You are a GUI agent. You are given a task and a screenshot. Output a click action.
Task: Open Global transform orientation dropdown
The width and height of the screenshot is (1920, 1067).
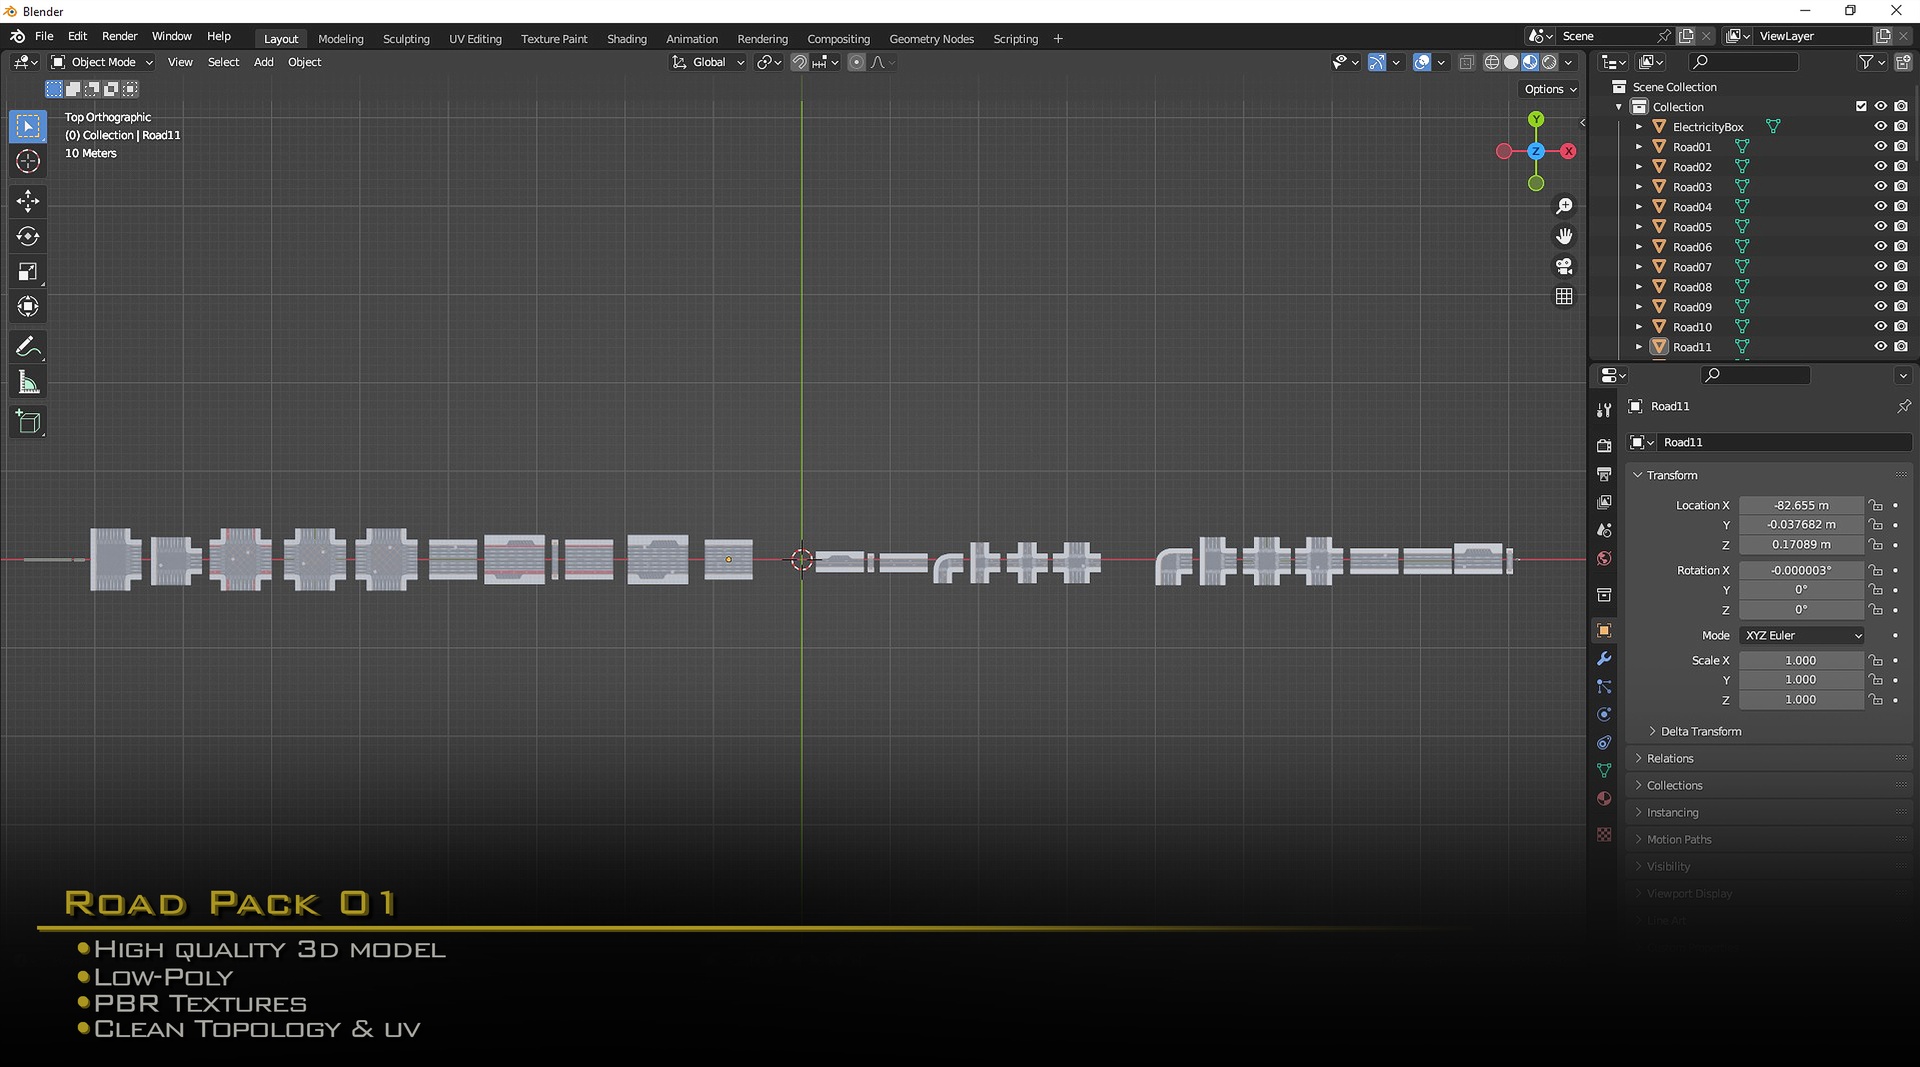pyautogui.click(x=708, y=62)
